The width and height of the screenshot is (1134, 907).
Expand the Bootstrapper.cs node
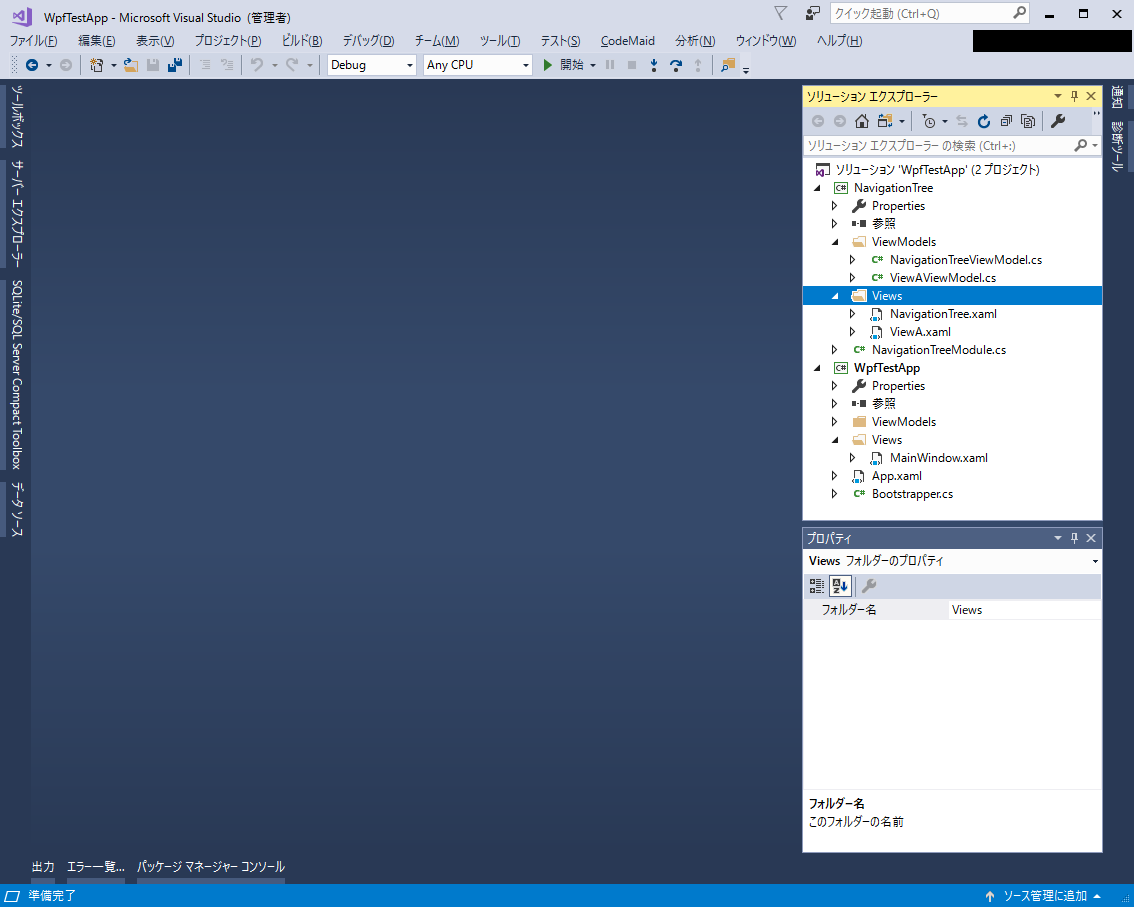pos(835,494)
